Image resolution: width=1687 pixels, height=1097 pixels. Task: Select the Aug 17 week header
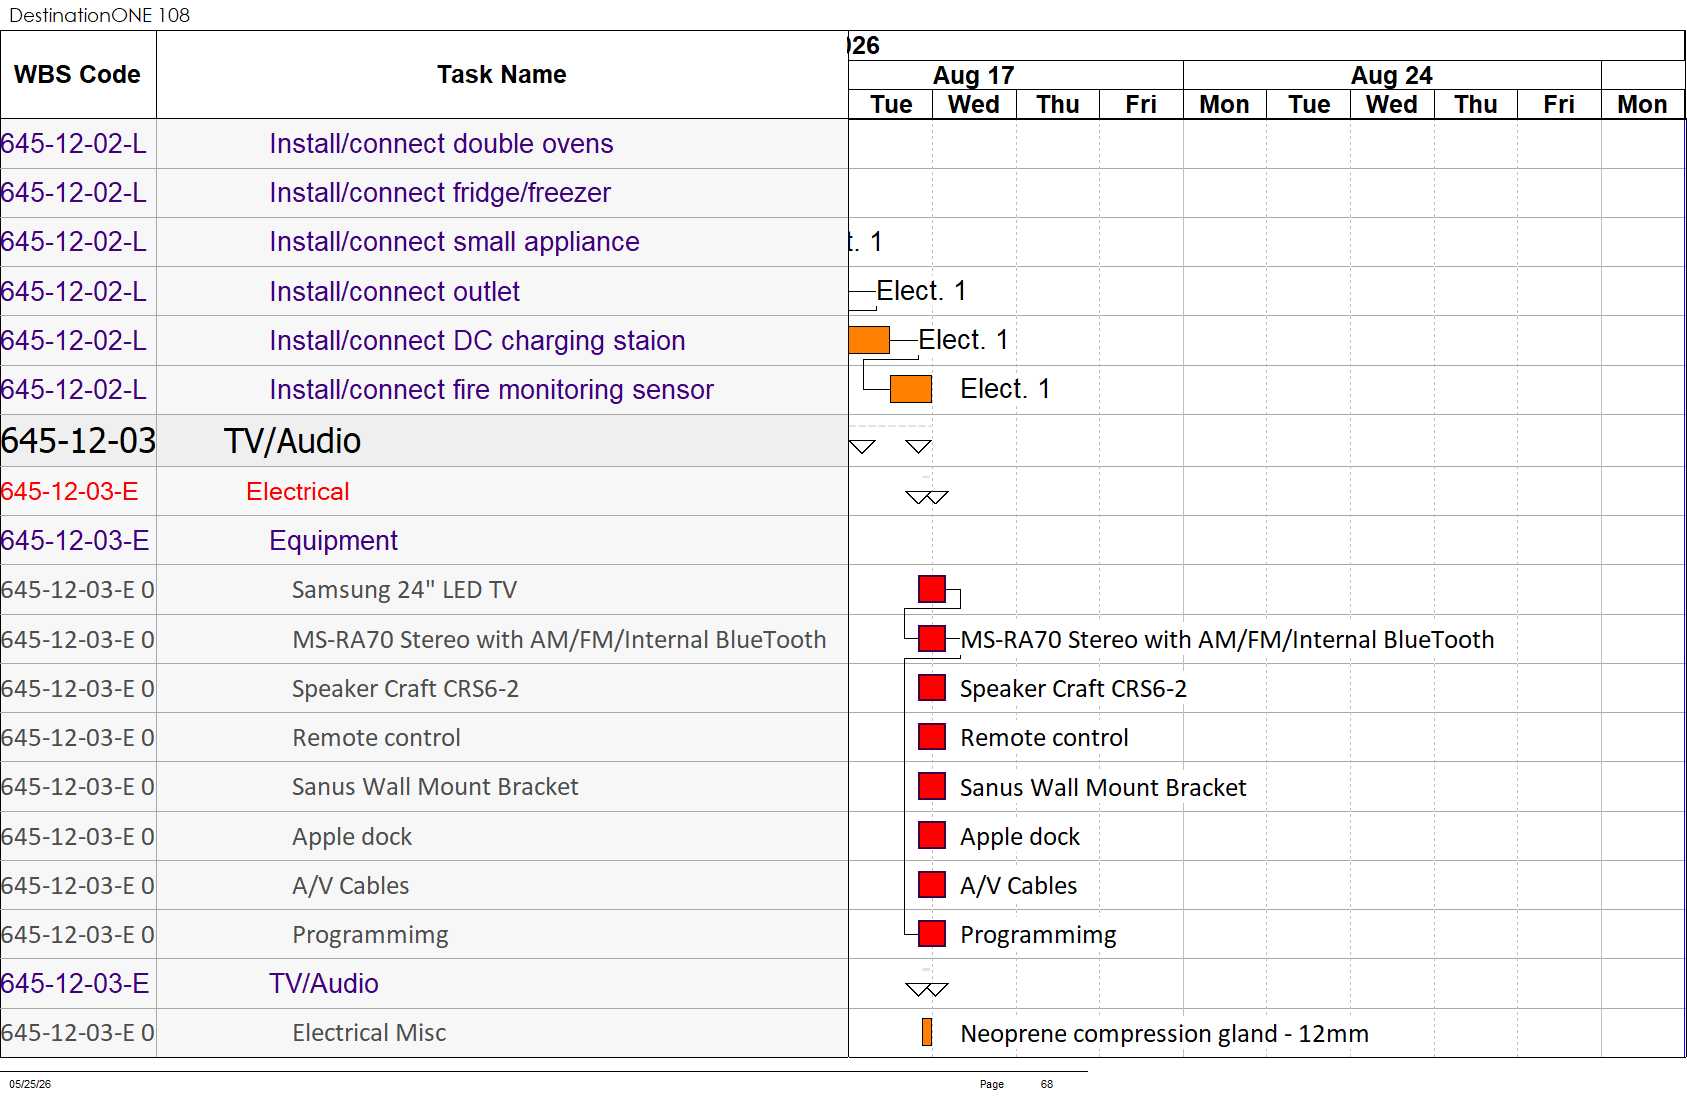point(973,75)
